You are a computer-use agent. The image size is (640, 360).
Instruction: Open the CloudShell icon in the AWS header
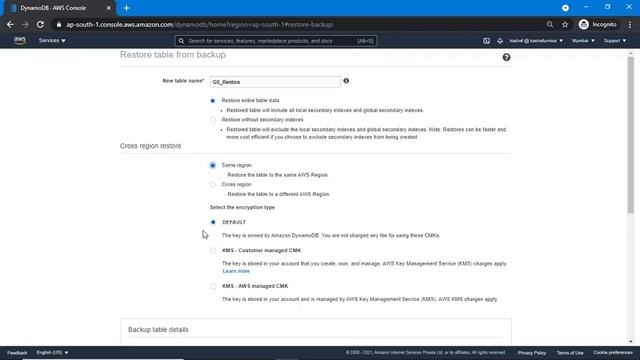(x=486, y=41)
